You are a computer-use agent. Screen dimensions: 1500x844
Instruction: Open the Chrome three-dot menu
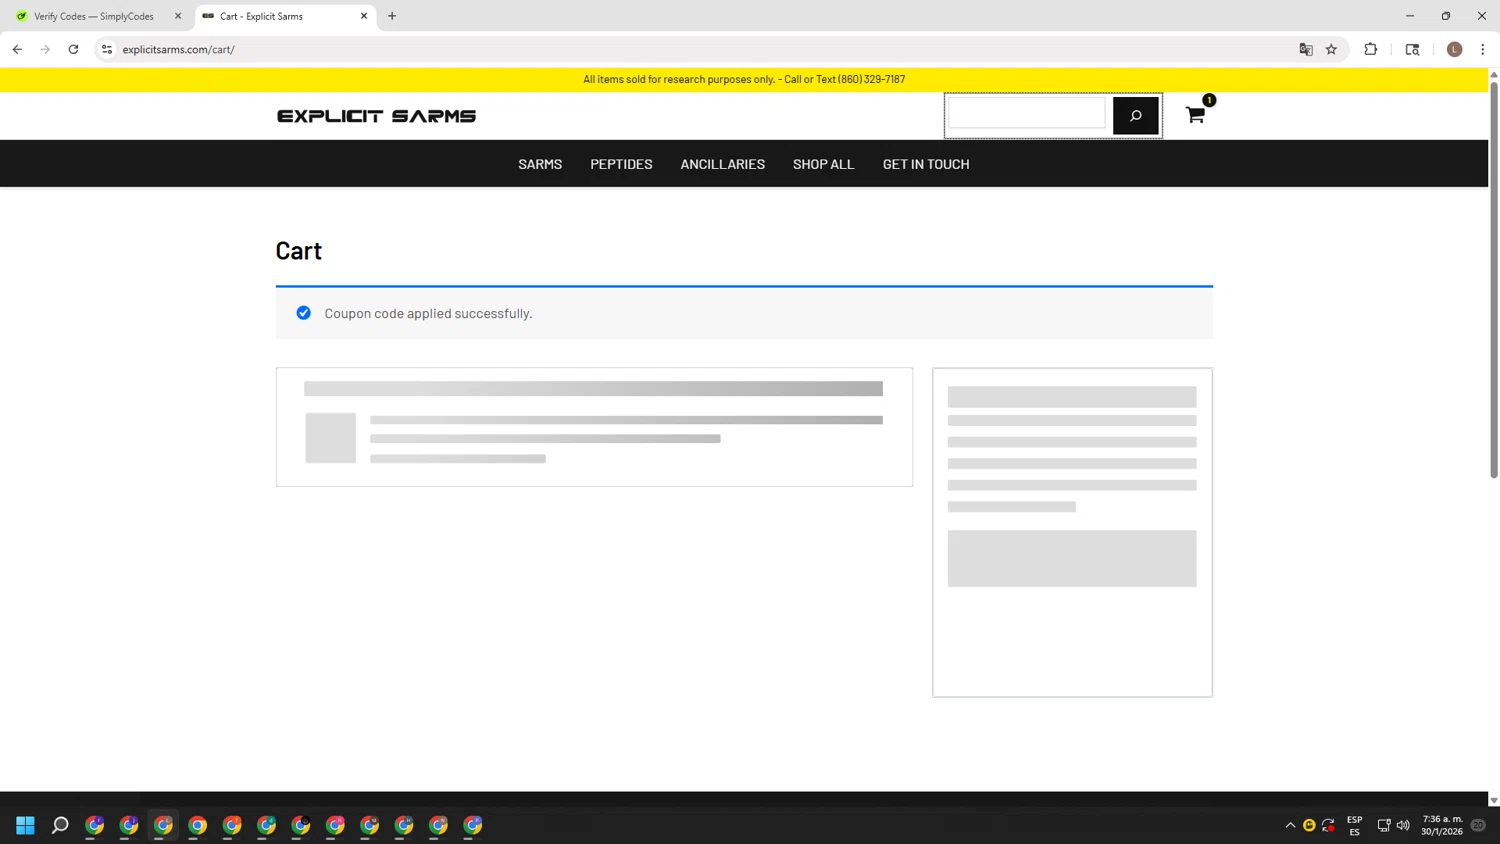[1483, 49]
